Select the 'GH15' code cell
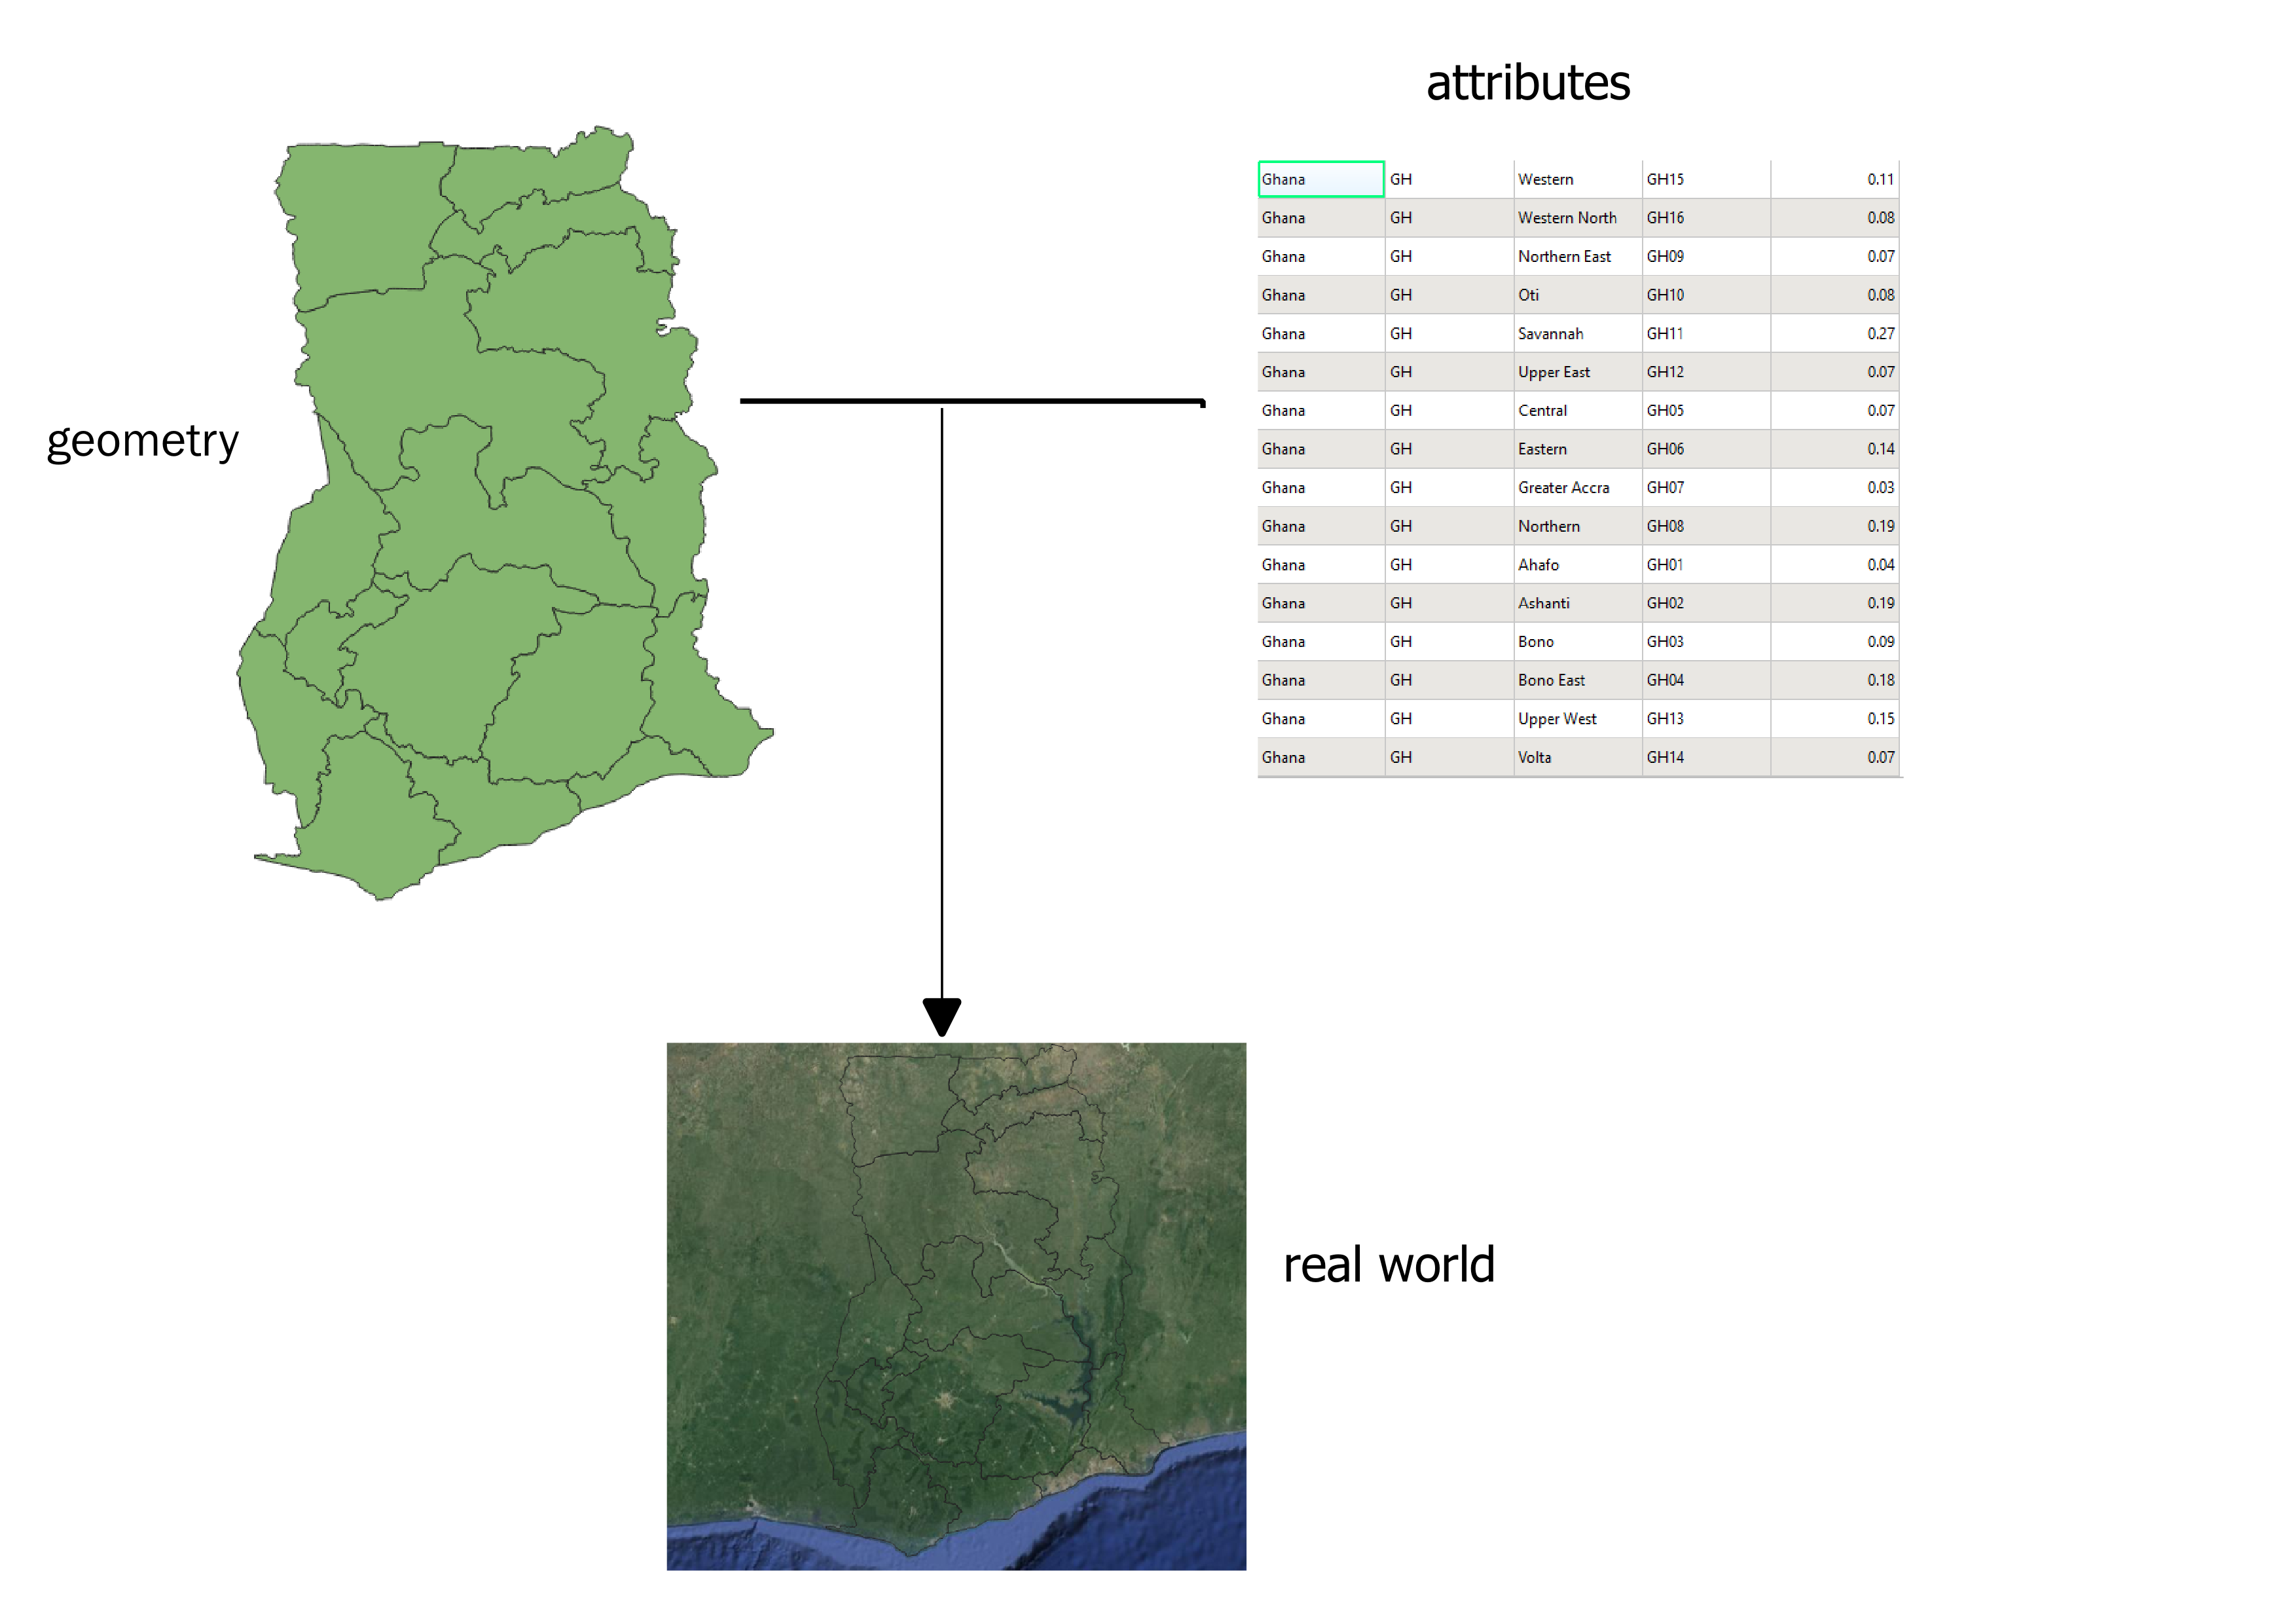Image resolution: width=2296 pixels, height=1624 pixels. tap(1706, 179)
